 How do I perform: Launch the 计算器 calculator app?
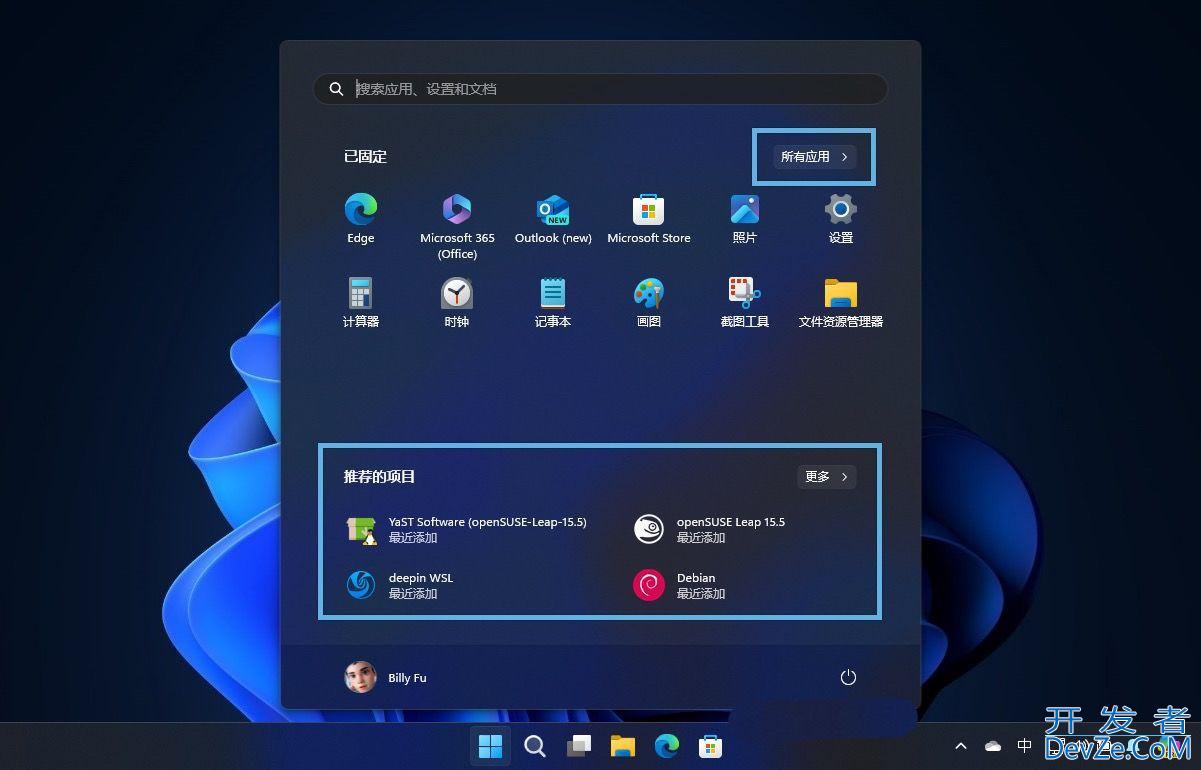point(361,302)
